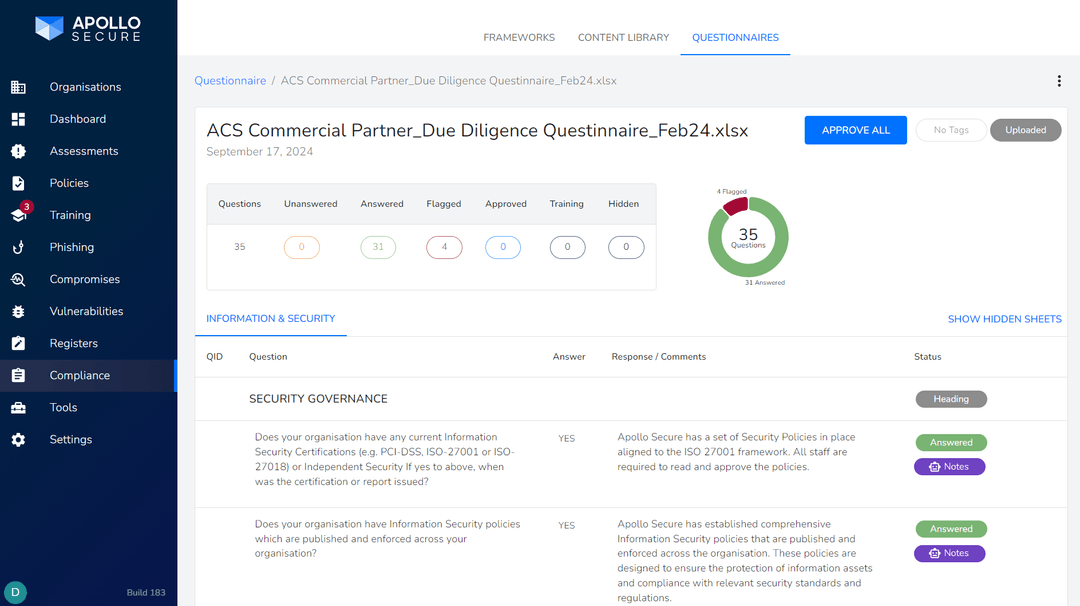The height and width of the screenshot is (606, 1080).
Task: Click Show Hidden Sheets link
Action: [1004, 319]
